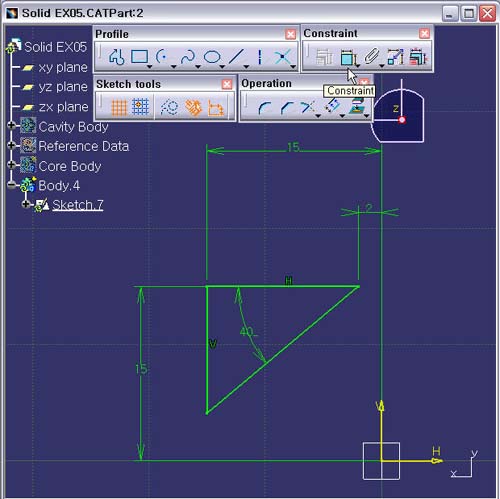Click the vertical 15 dimension value

pyautogui.click(x=141, y=369)
